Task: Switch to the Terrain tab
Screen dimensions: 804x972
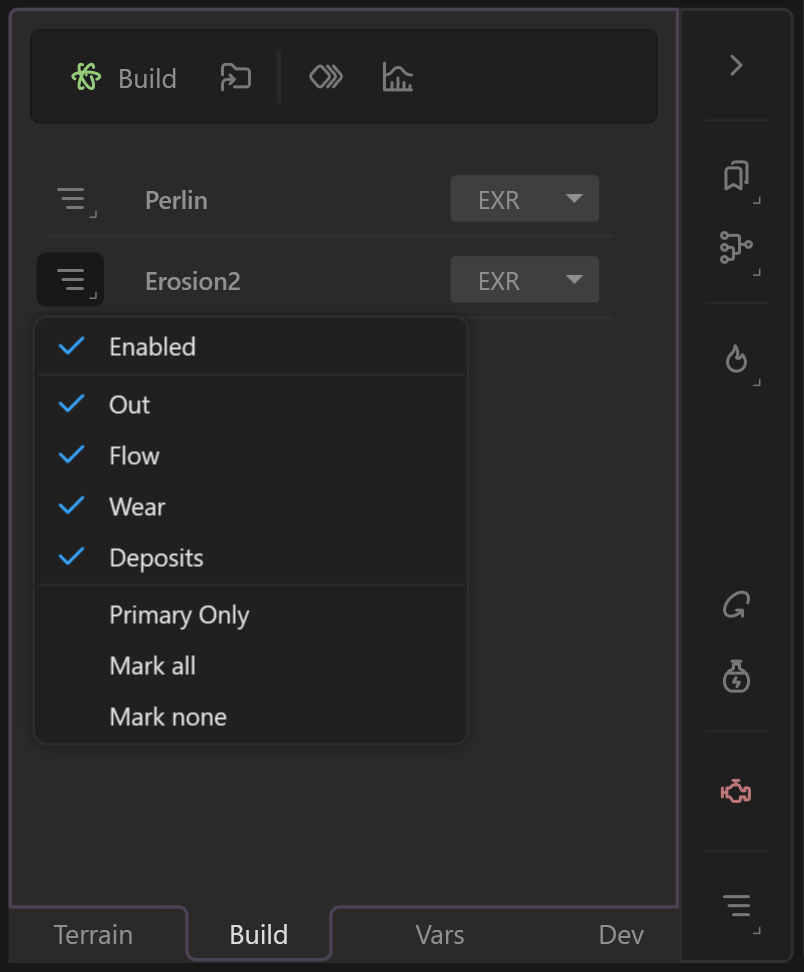Action: pyautogui.click(x=94, y=935)
